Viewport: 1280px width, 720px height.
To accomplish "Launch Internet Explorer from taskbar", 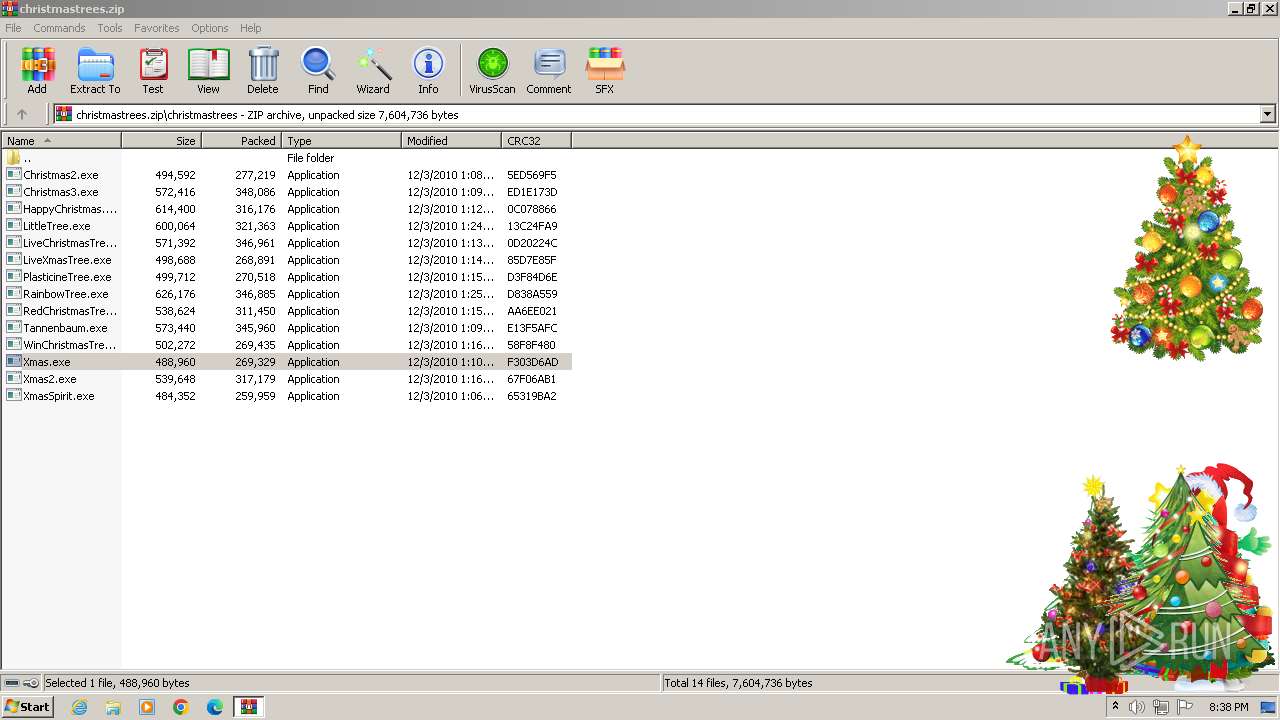I will pos(79,707).
